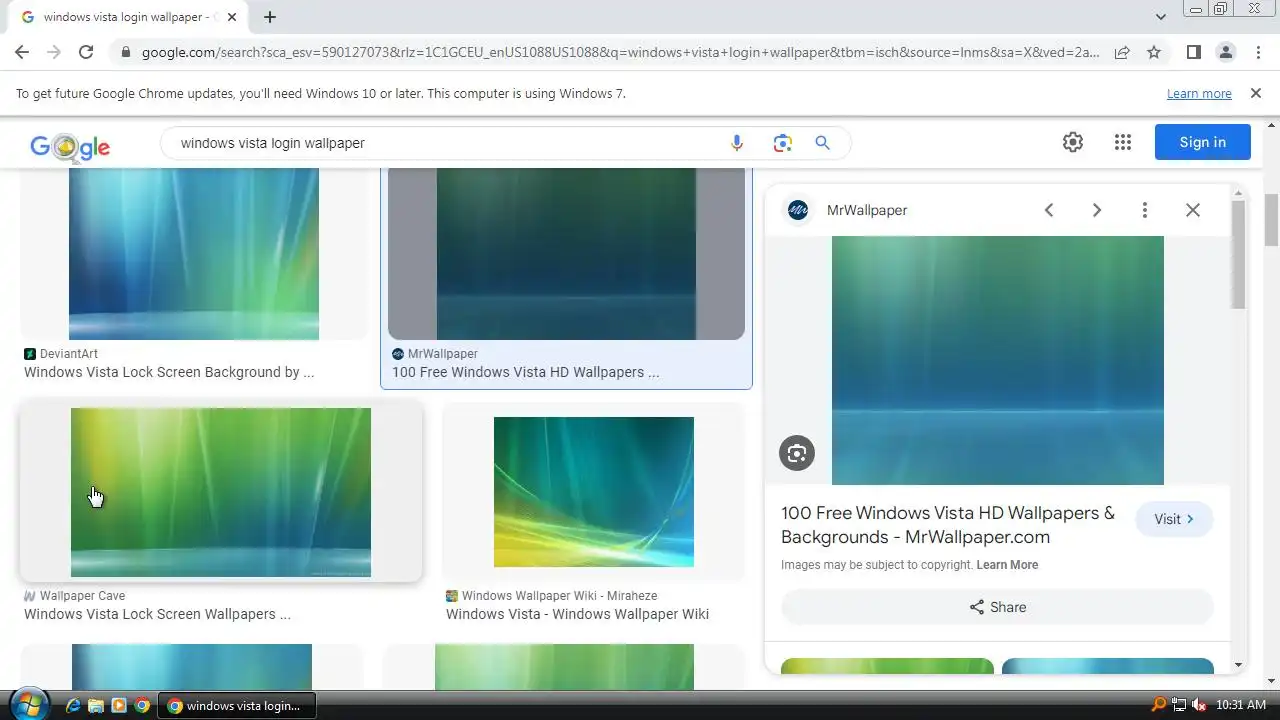Image resolution: width=1280 pixels, height=720 pixels.
Task: Click the page vertical scrollbar thumb
Action: coord(1272,220)
